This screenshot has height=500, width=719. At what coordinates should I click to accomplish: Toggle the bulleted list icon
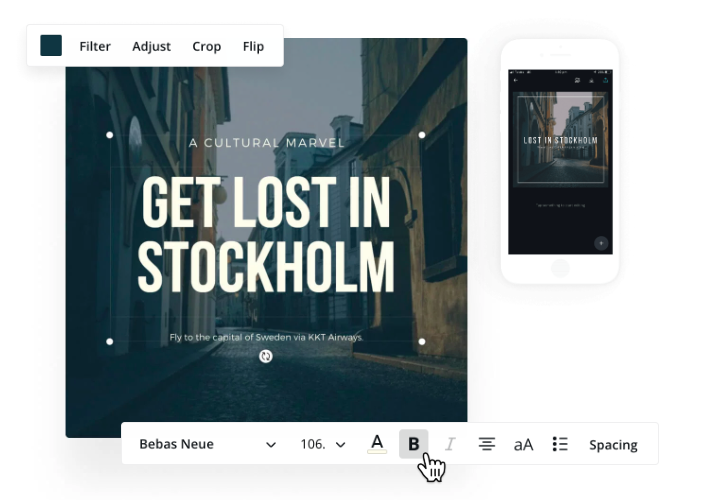(560, 444)
